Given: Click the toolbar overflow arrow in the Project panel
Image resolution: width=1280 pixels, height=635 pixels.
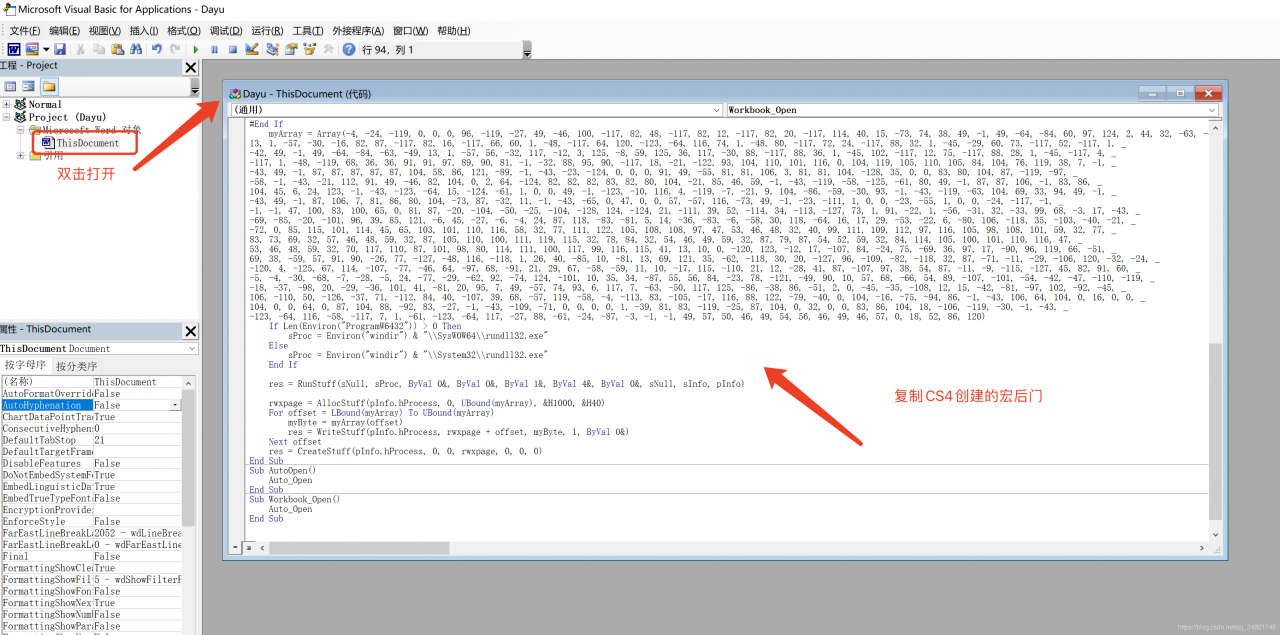Looking at the screenshot, I should click(194, 88).
